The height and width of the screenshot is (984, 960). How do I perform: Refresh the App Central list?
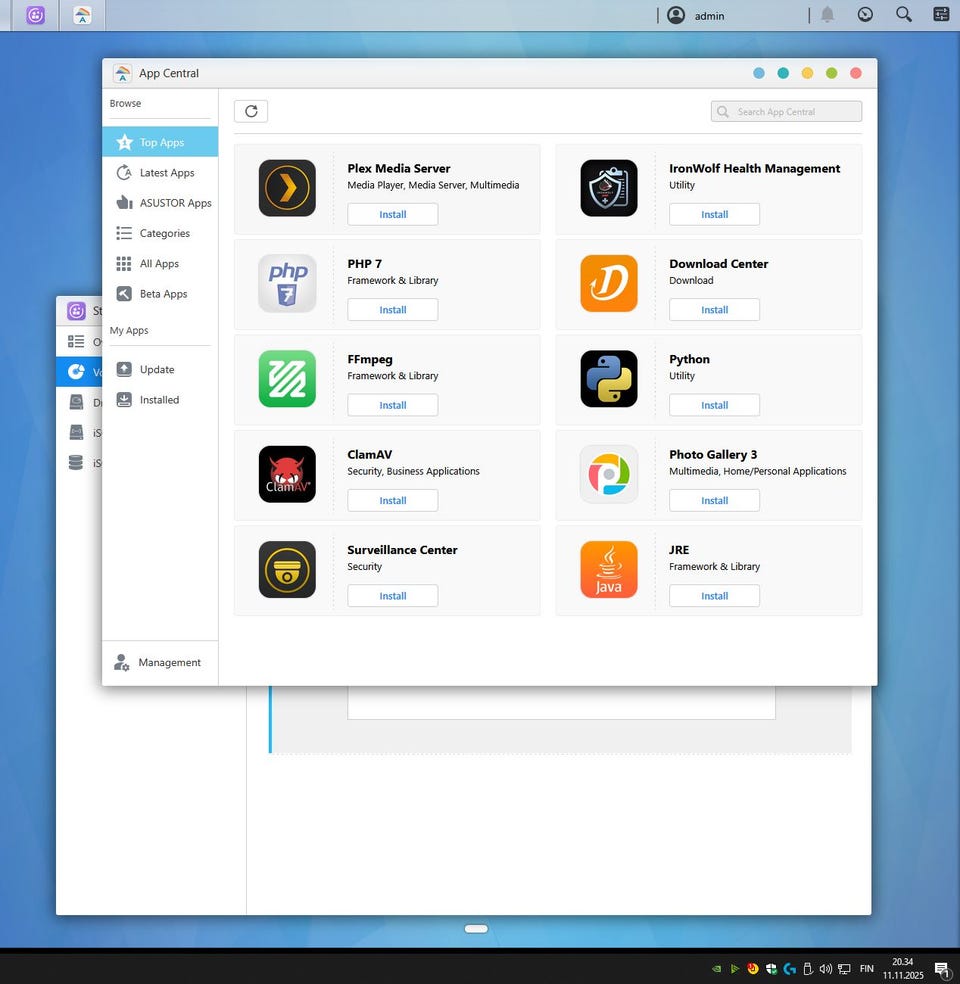pyautogui.click(x=251, y=111)
